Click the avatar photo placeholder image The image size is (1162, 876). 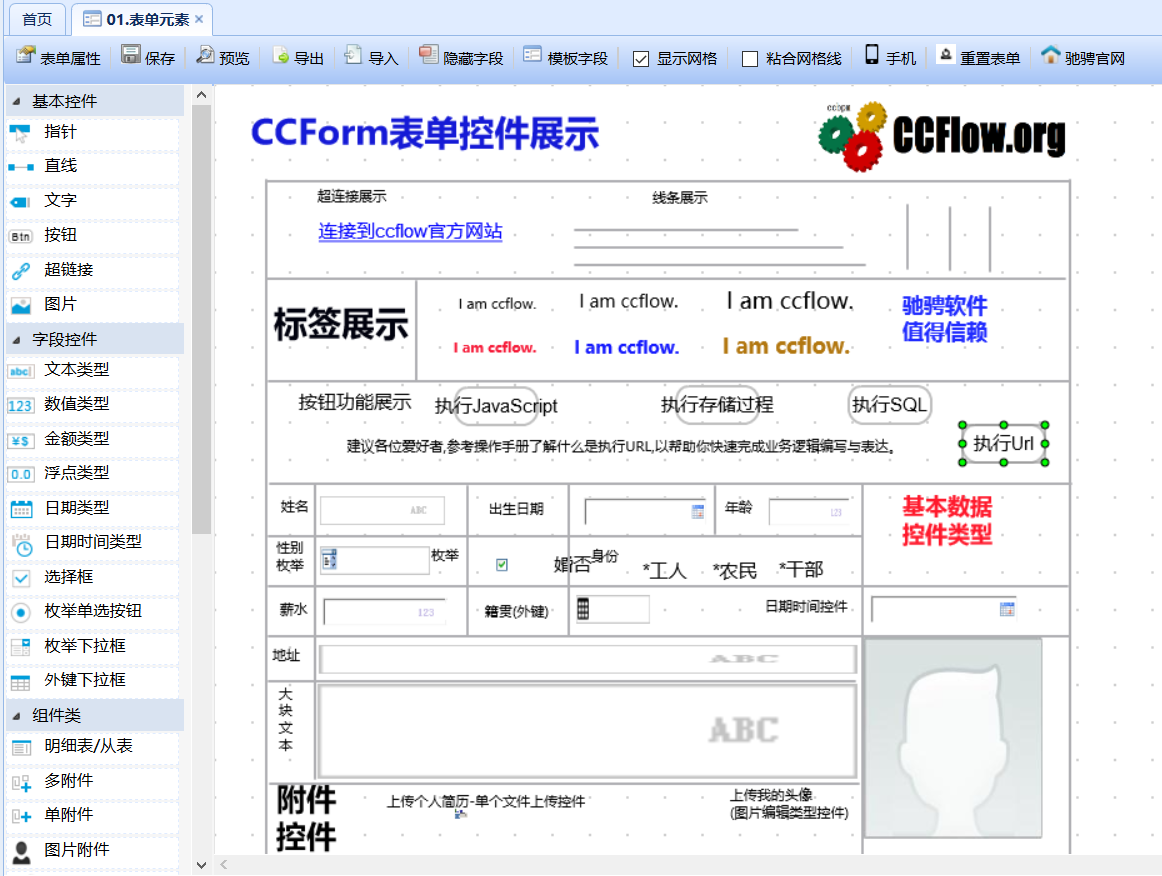(x=954, y=739)
